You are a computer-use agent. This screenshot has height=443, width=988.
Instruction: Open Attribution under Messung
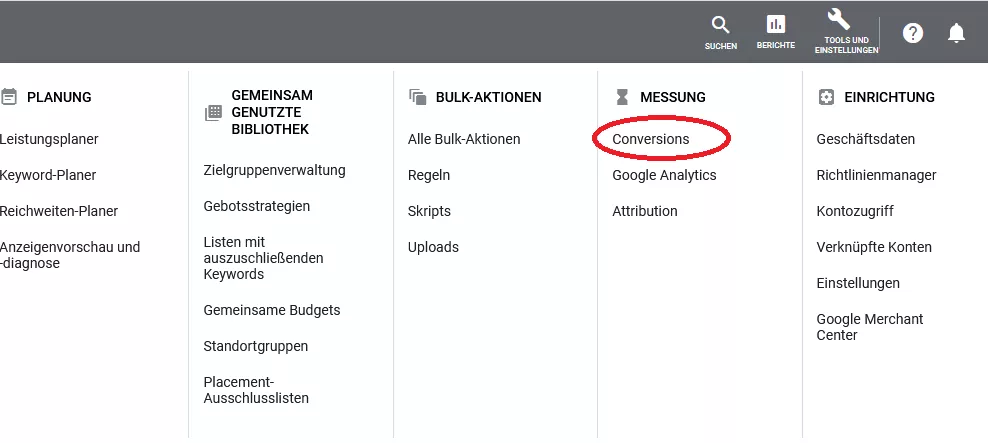click(x=645, y=211)
